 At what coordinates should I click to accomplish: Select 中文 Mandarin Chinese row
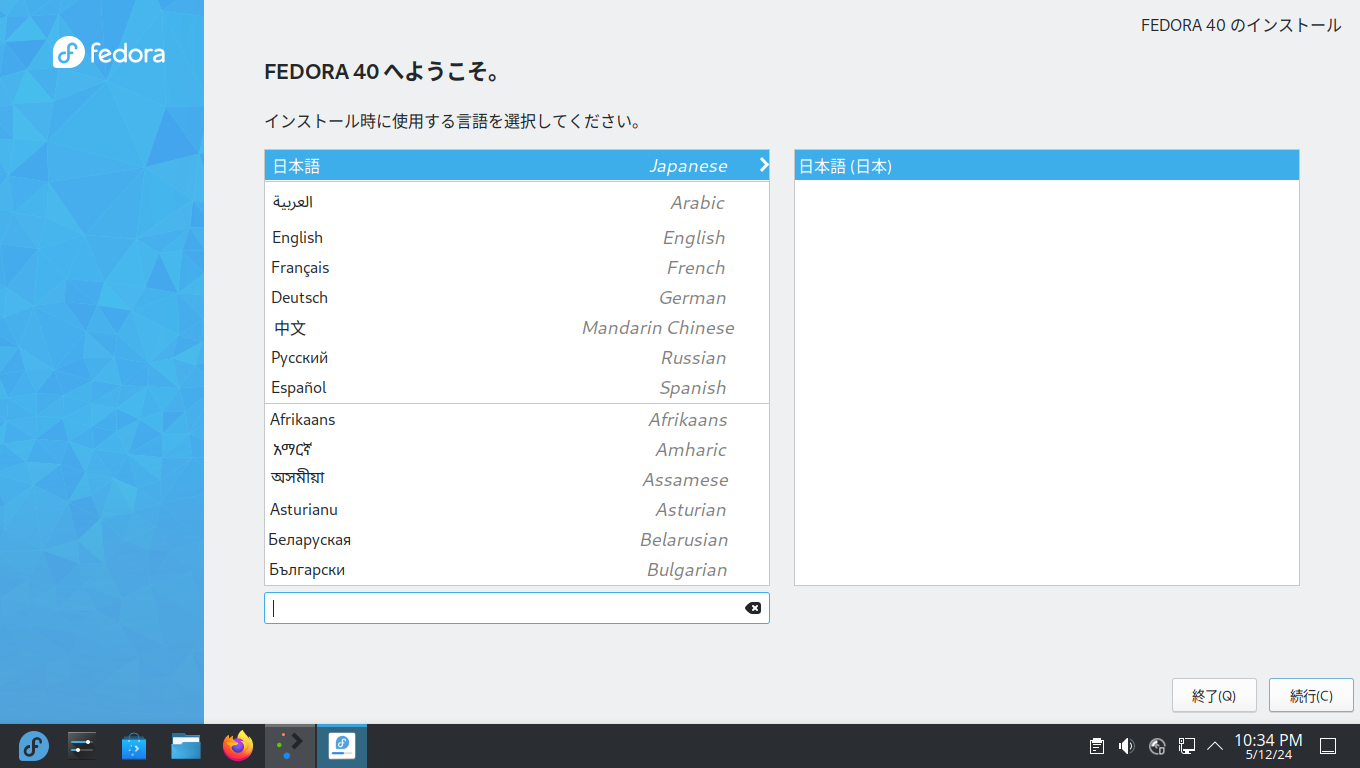[x=517, y=327]
